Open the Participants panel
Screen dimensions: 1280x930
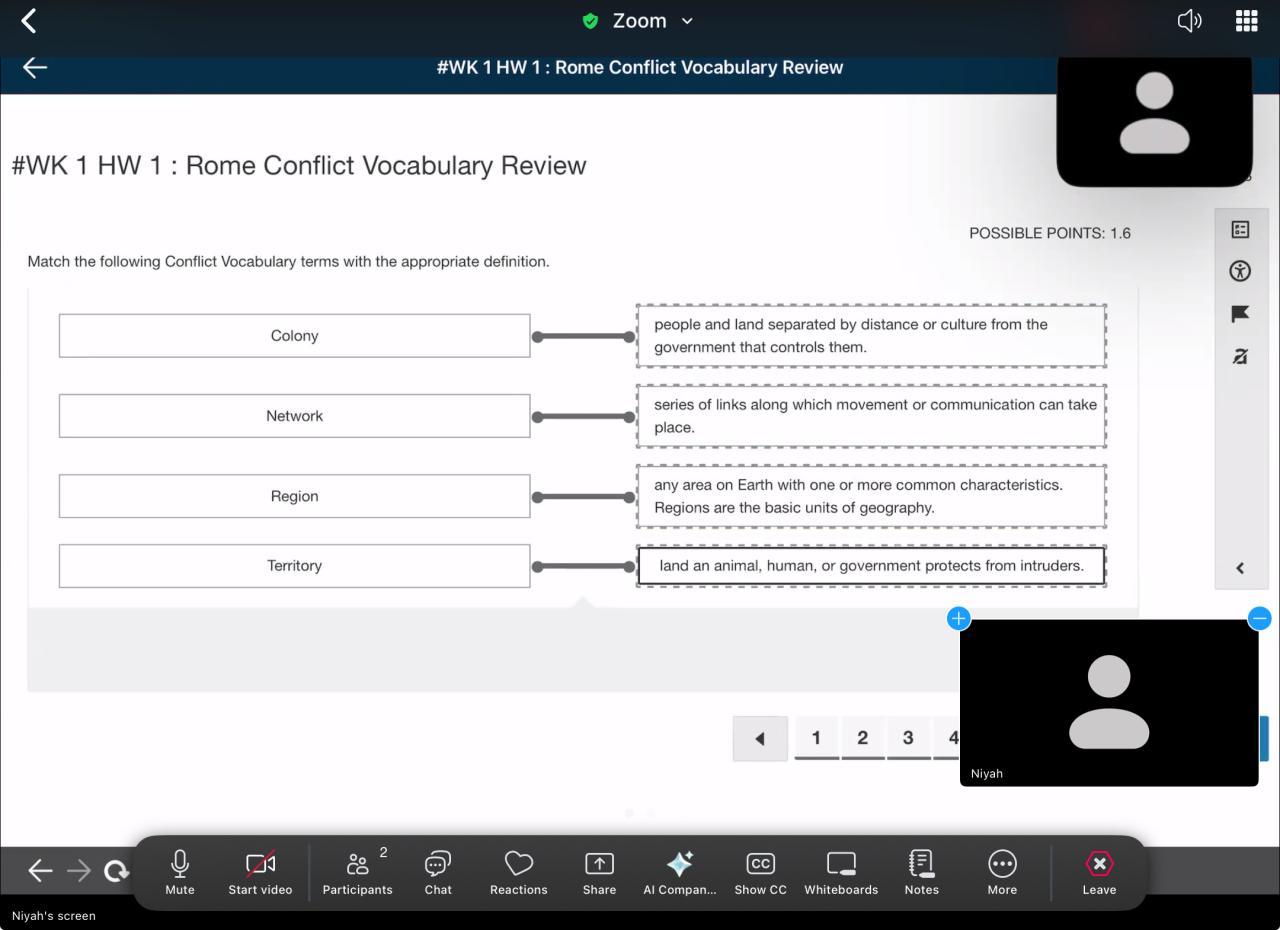point(357,872)
